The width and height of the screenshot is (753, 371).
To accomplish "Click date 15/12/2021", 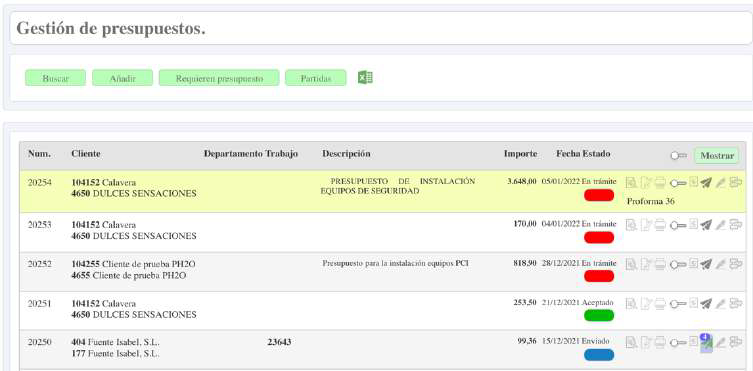I will point(561,341).
